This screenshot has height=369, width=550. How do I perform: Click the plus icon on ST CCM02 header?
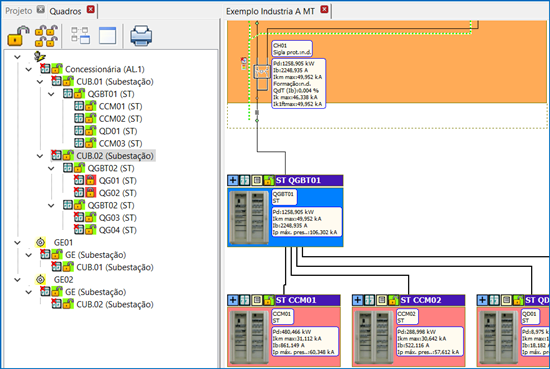(x=357, y=300)
